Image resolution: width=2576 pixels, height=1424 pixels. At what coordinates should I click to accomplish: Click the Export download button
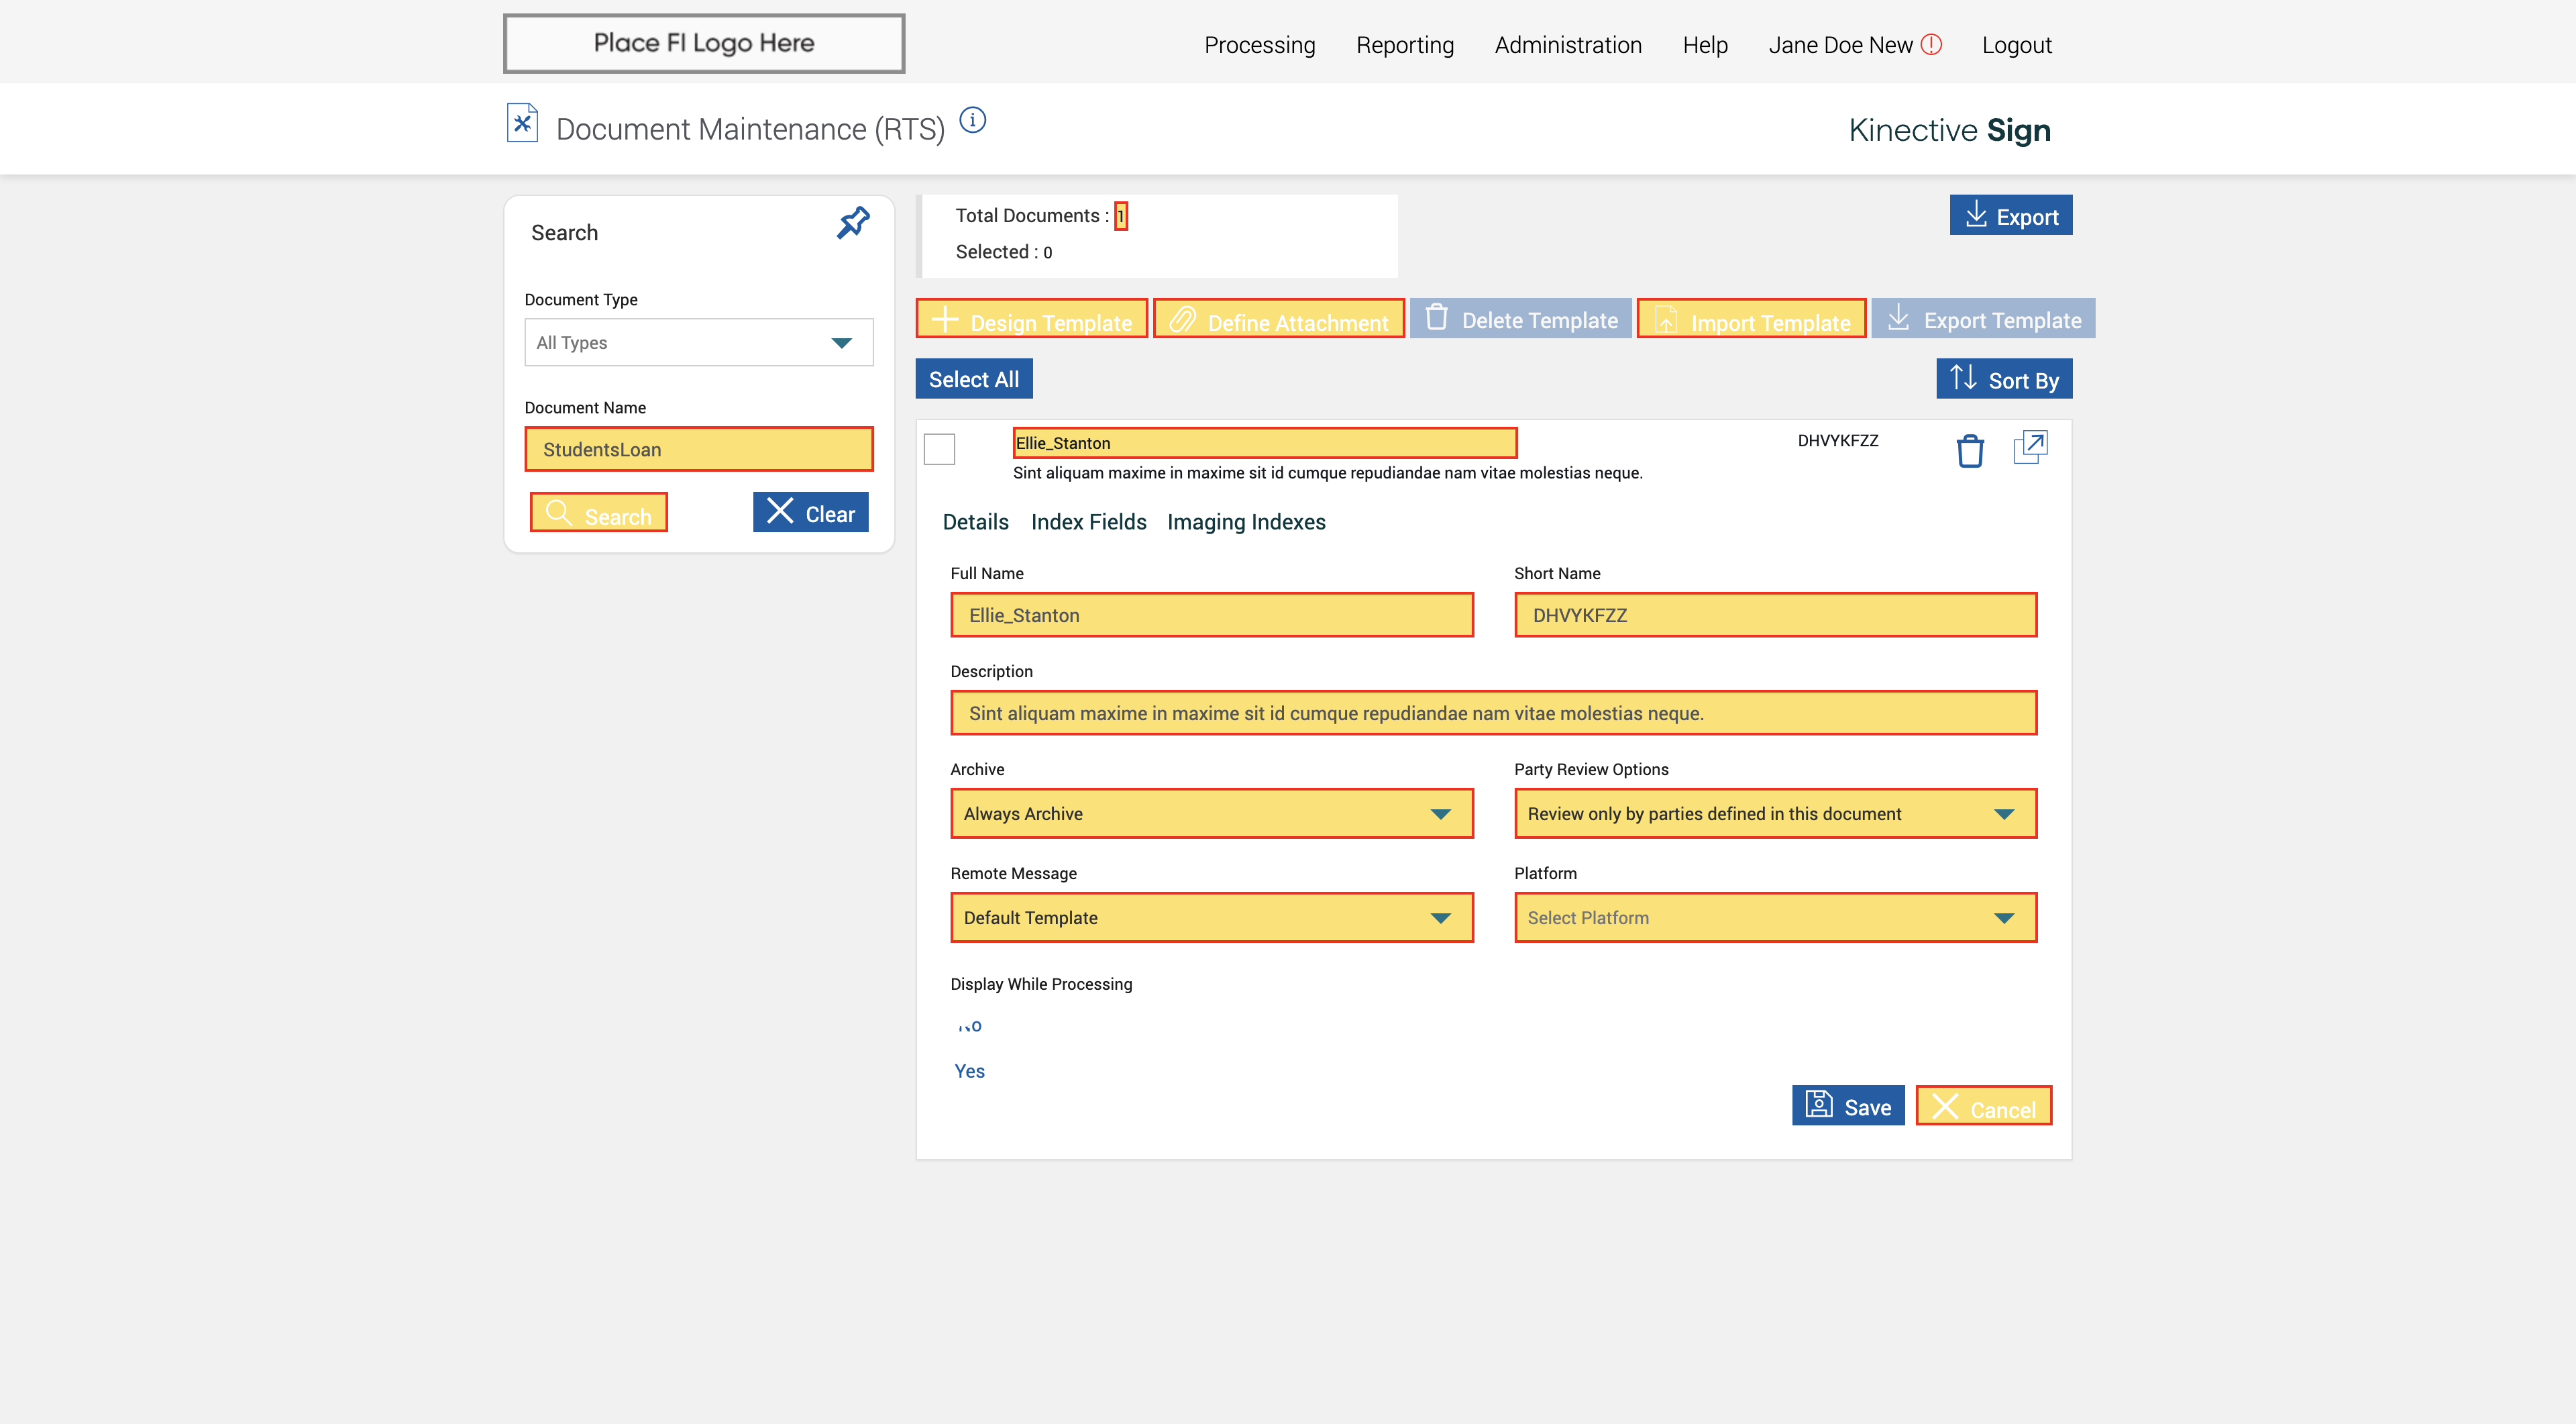(2010, 216)
